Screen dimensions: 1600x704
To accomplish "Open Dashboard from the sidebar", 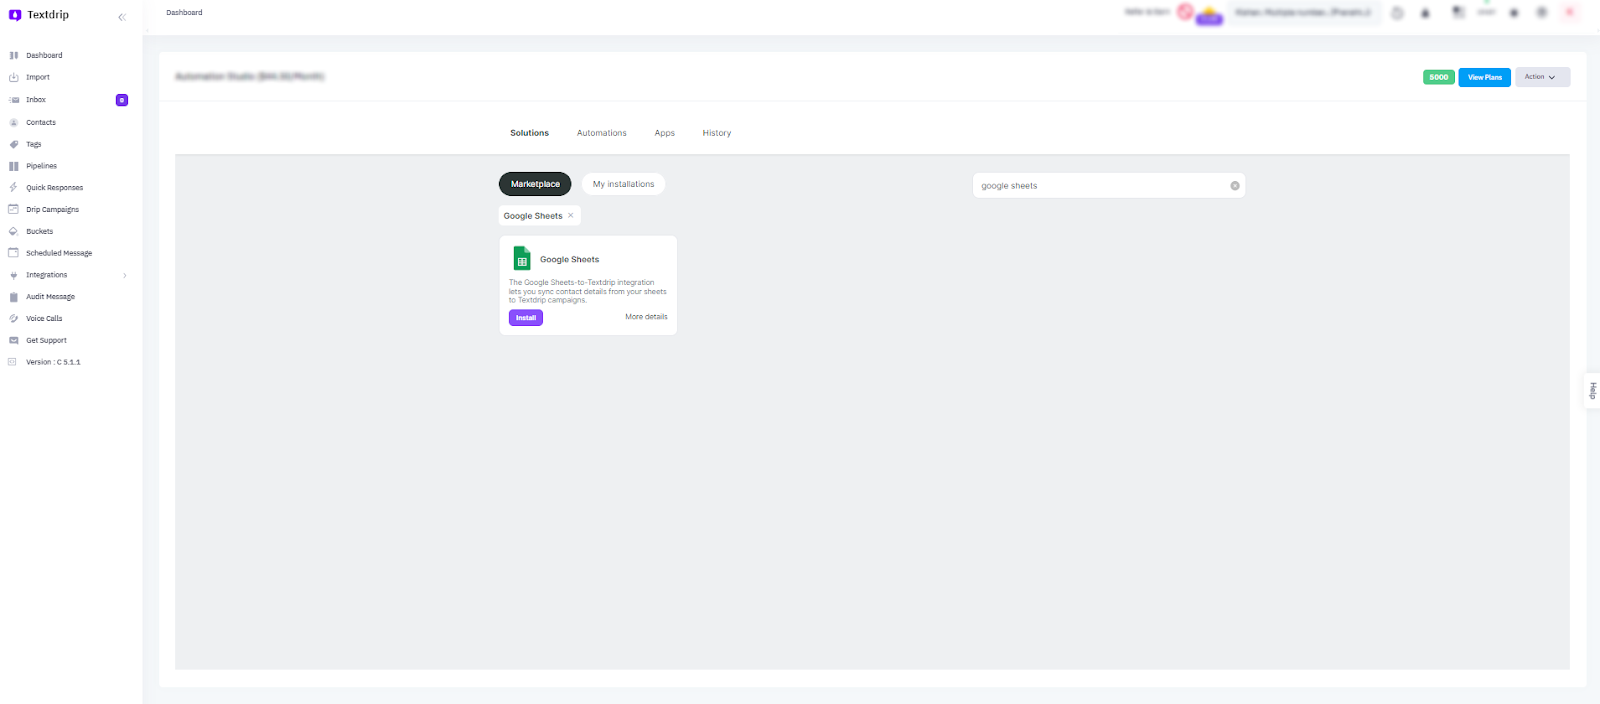I will point(44,56).
